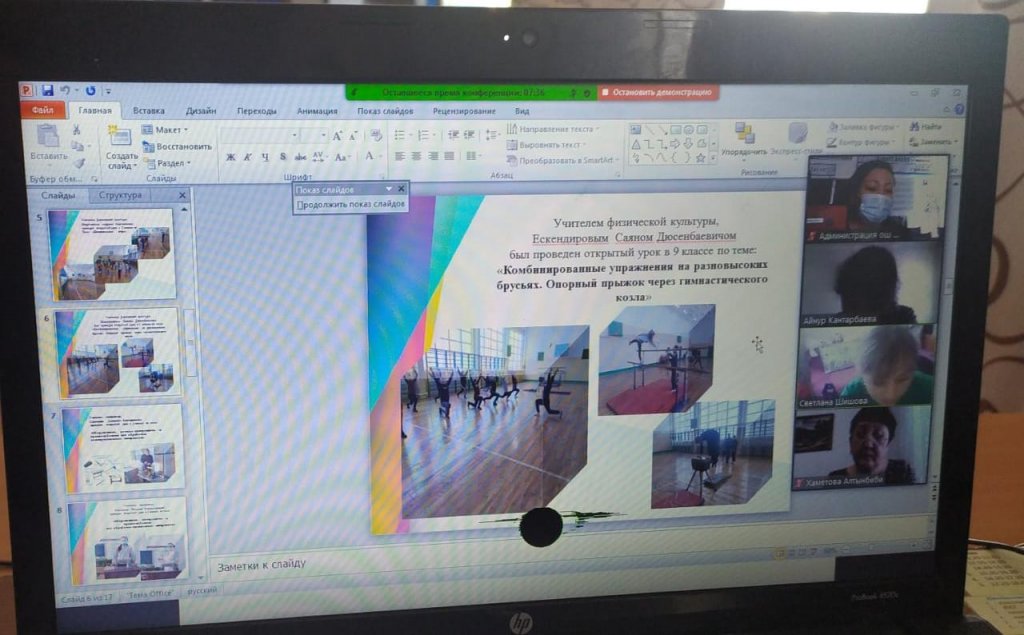This screenshot has width=1024, height=635.
Task: Open the Показ слайдов toolbar options arrow
Action: point(389,189)
